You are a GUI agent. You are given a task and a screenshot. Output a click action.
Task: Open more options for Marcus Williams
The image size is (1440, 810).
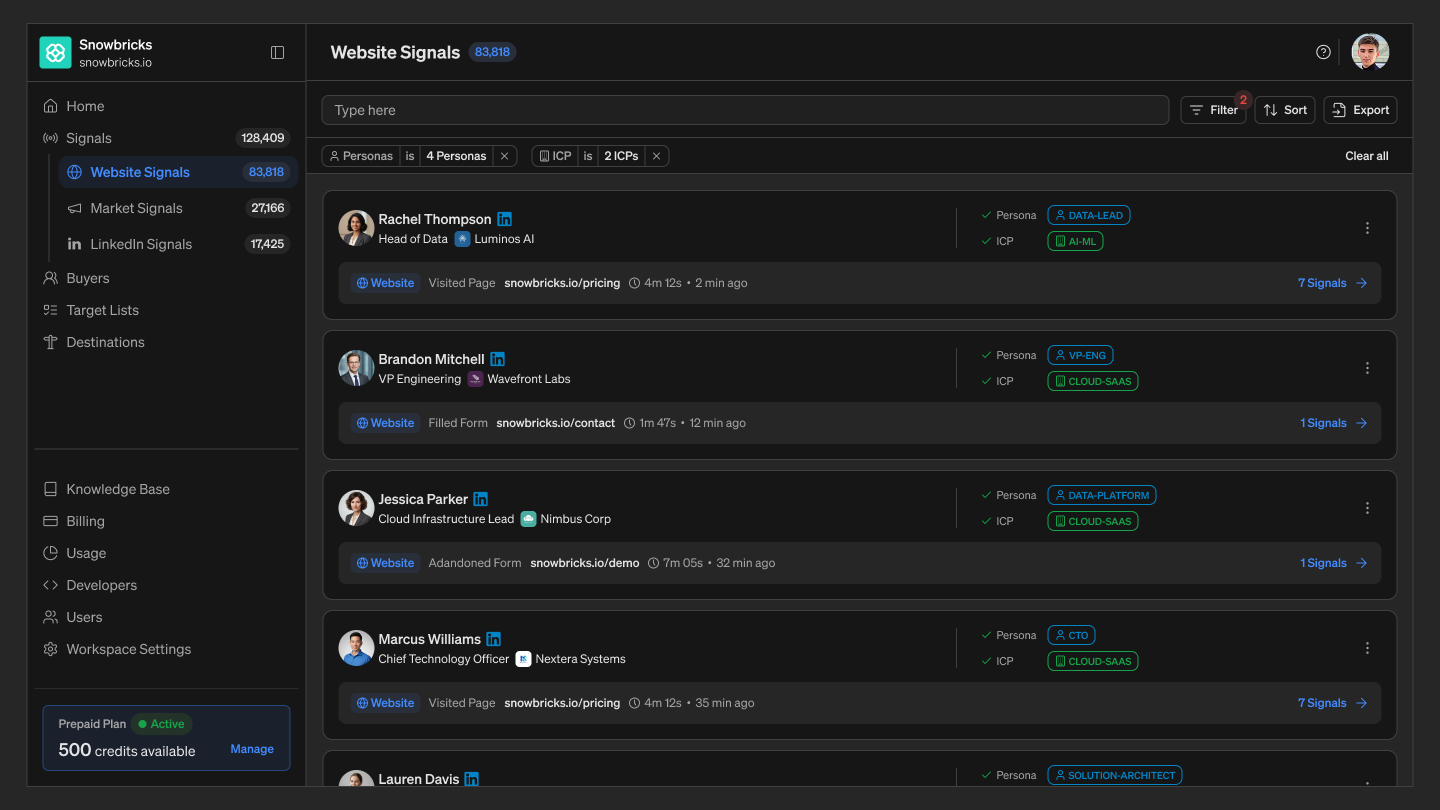coord(1367,648)
